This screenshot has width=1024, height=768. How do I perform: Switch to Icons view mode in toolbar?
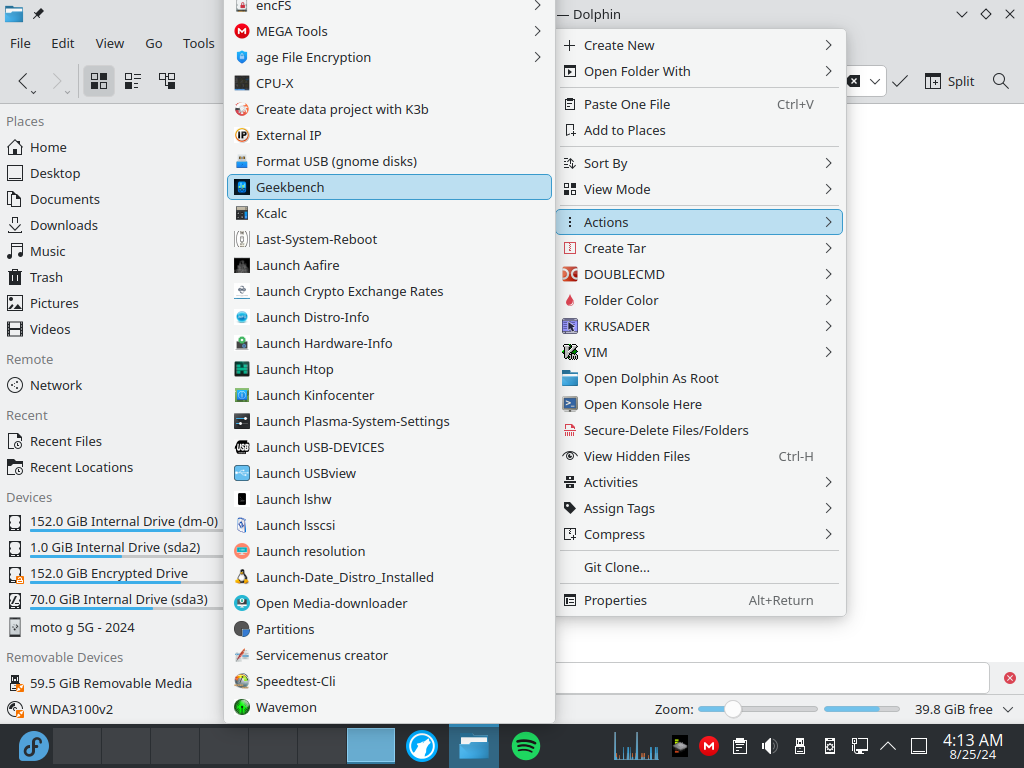(99, 81)
